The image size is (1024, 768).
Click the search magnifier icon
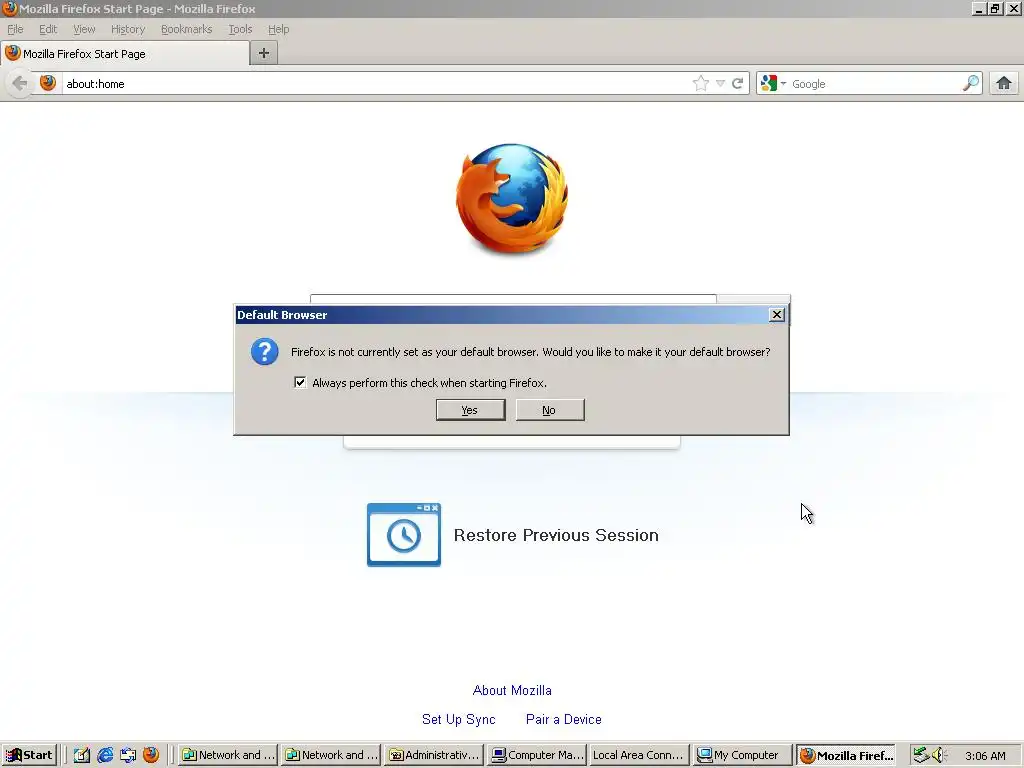click(x=971, y=83)
